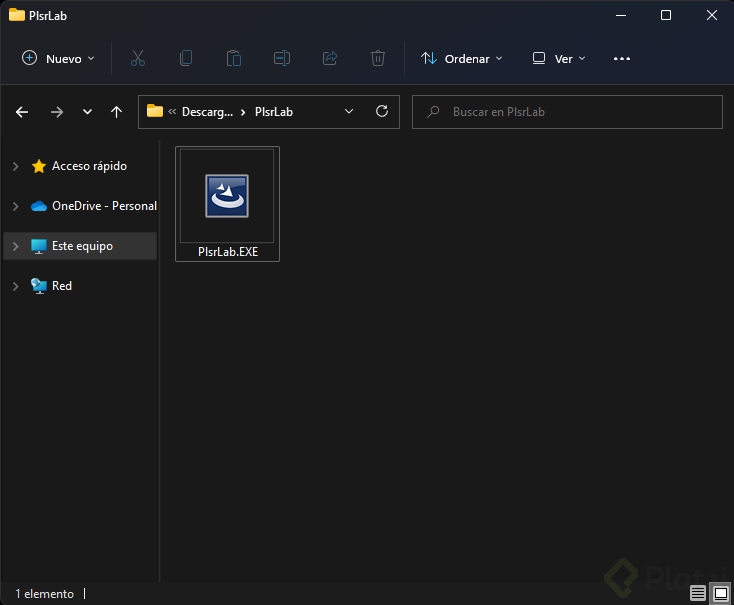Open the Nuevo menu

point(59,59)
